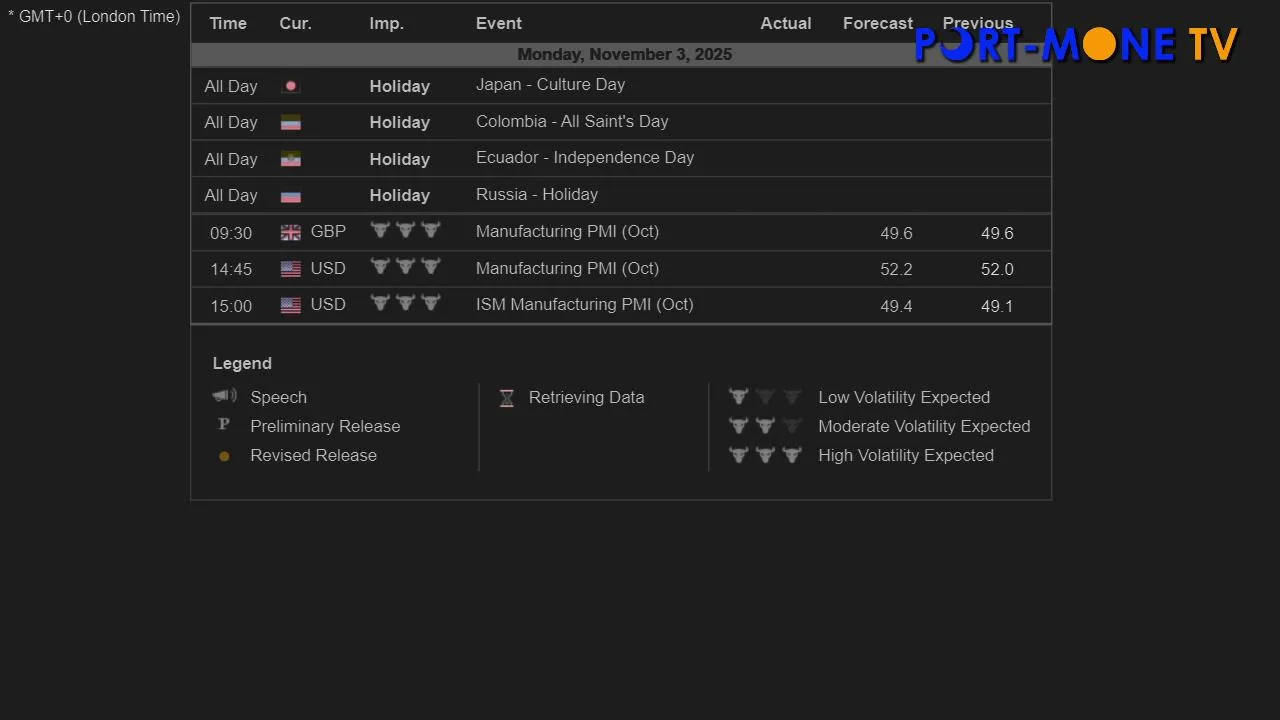Click the High Volatility bull icons
The image size is (1280, 720).
(765, 455)
